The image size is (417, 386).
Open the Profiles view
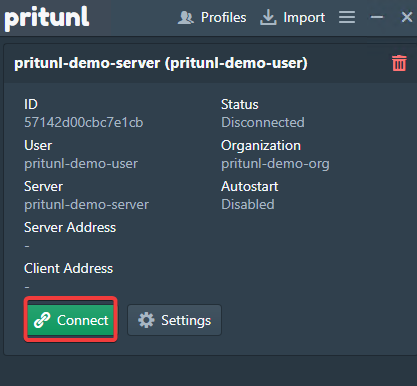[x=212, y=17]
